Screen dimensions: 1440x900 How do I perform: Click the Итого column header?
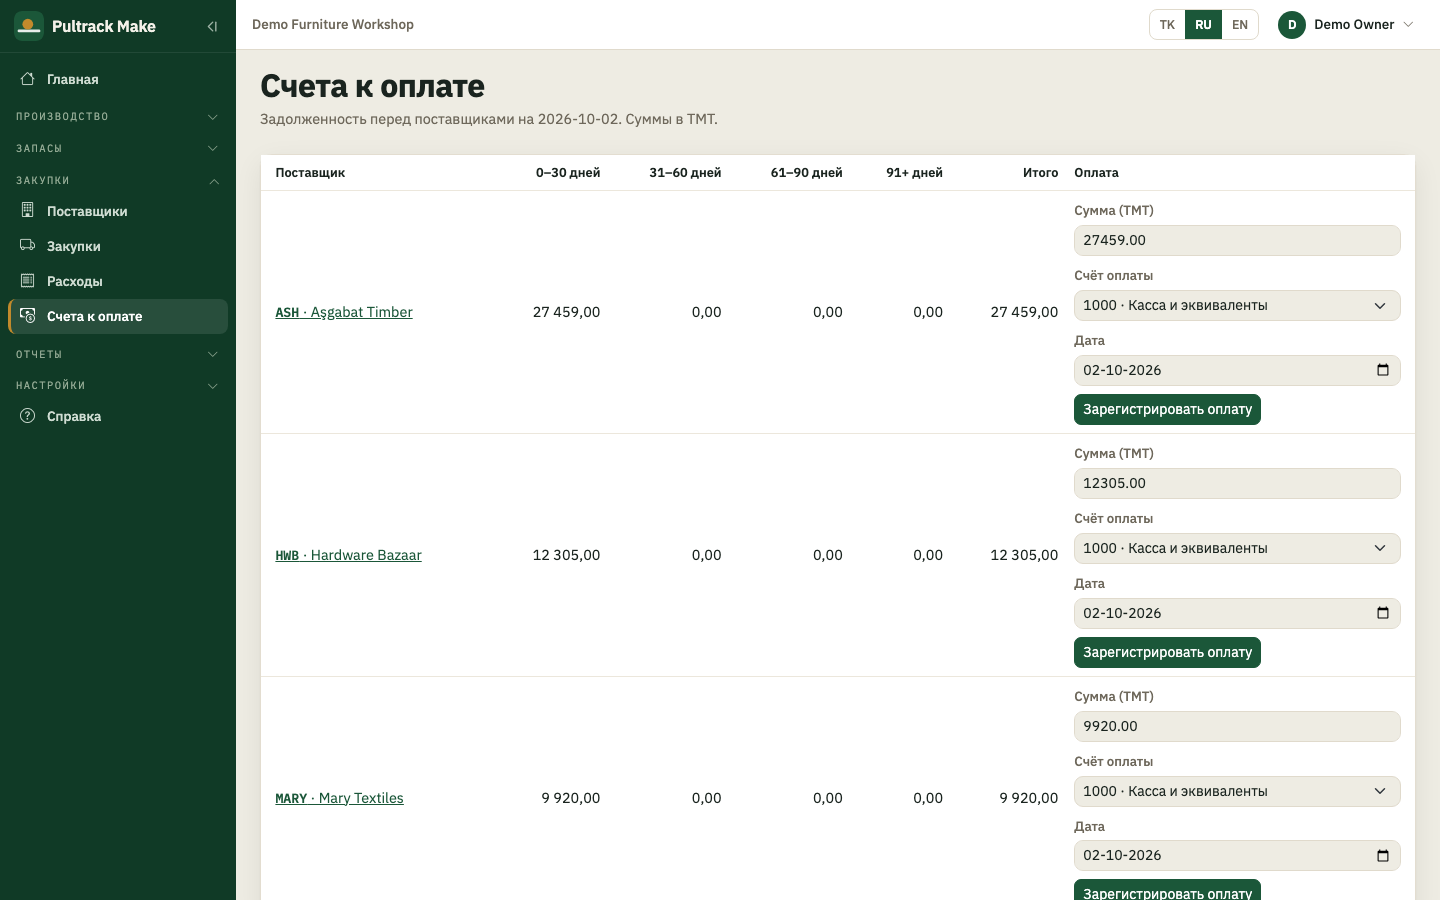pyautogui.click(x=1040, y=173)
